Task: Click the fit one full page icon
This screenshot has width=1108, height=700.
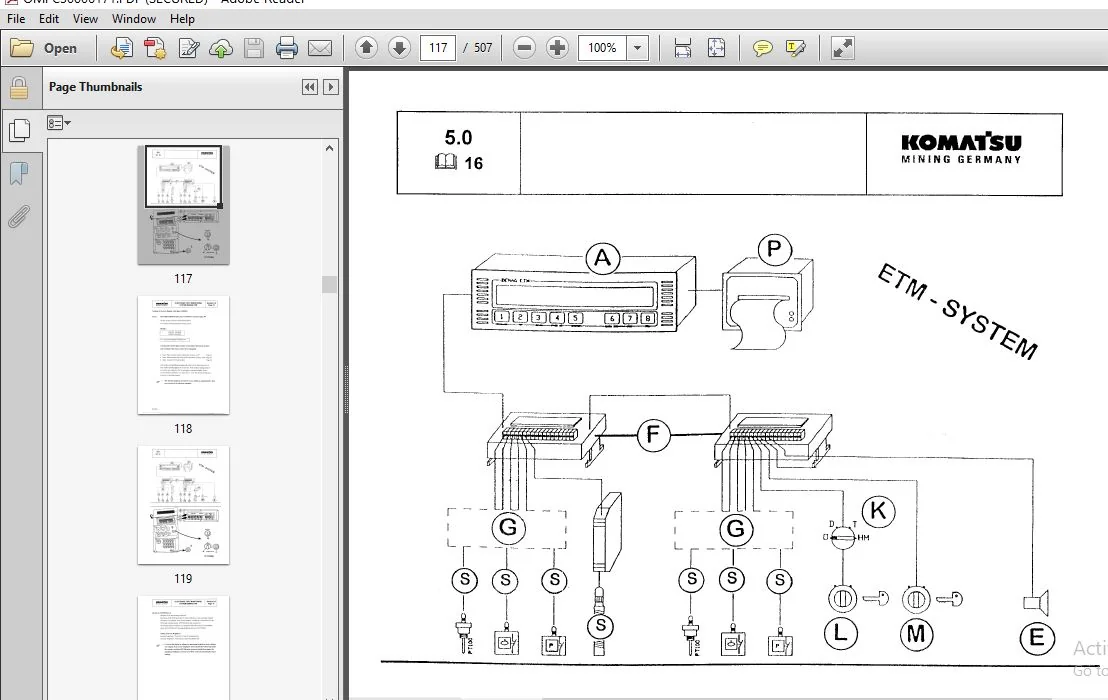Action: [717, 48]
